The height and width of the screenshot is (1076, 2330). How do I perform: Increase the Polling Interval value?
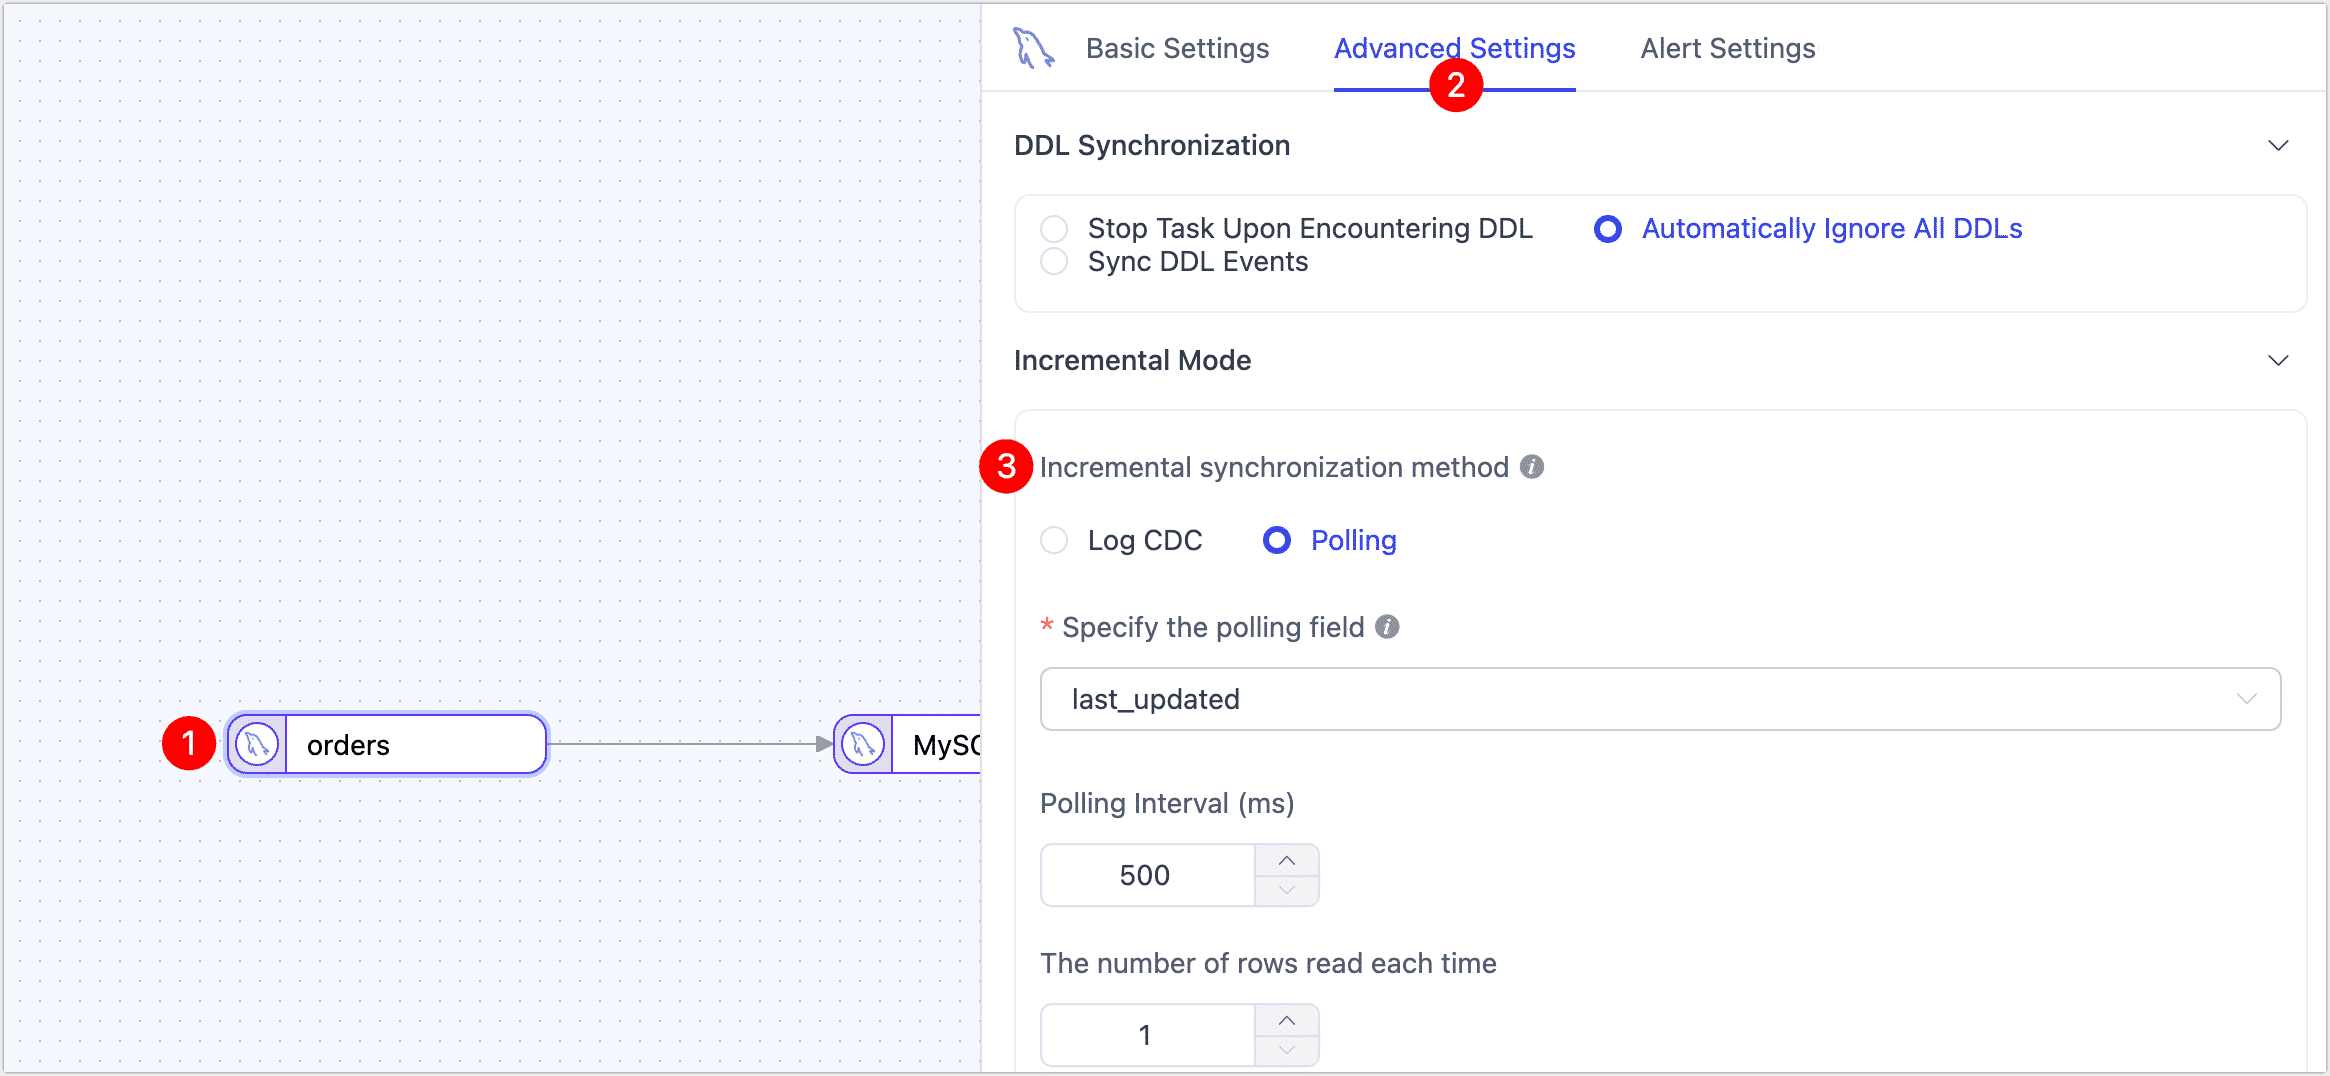point(1287,861)
